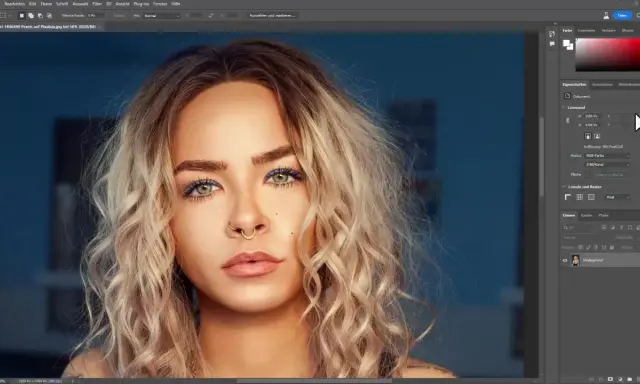
Task: Click the lock transparent pixels icon
Action: (580, 247)
